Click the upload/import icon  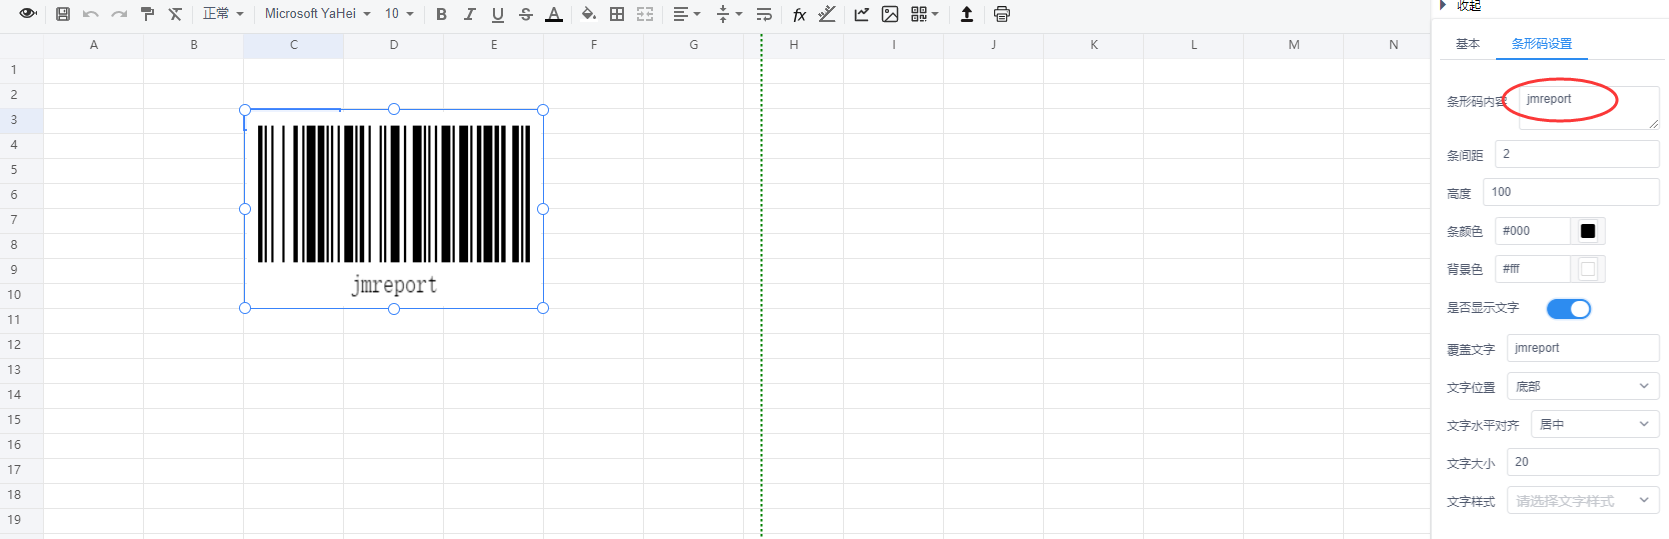[x=967, y=14]
